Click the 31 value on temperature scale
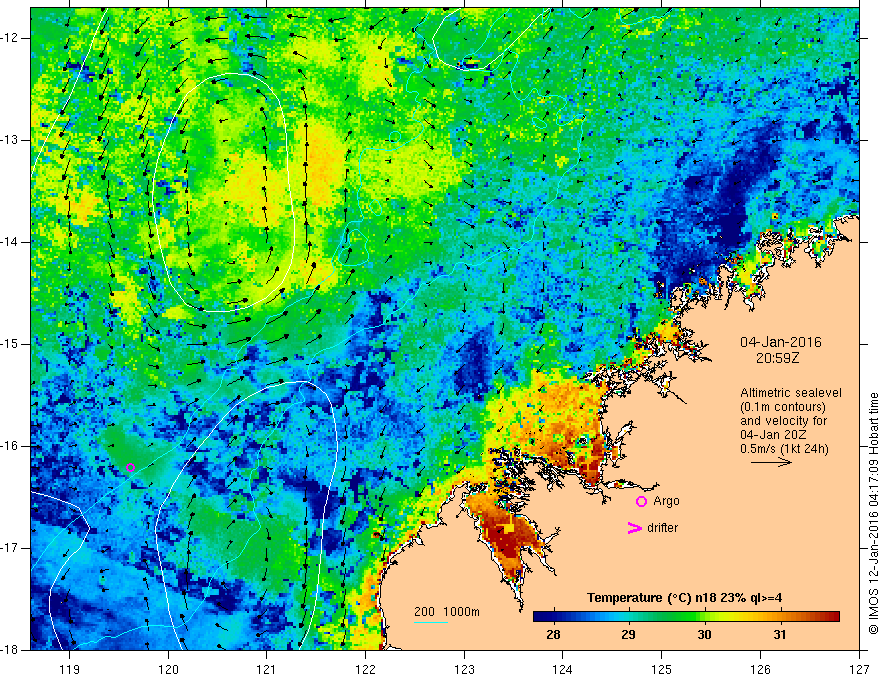 click(x=780, y=635)
